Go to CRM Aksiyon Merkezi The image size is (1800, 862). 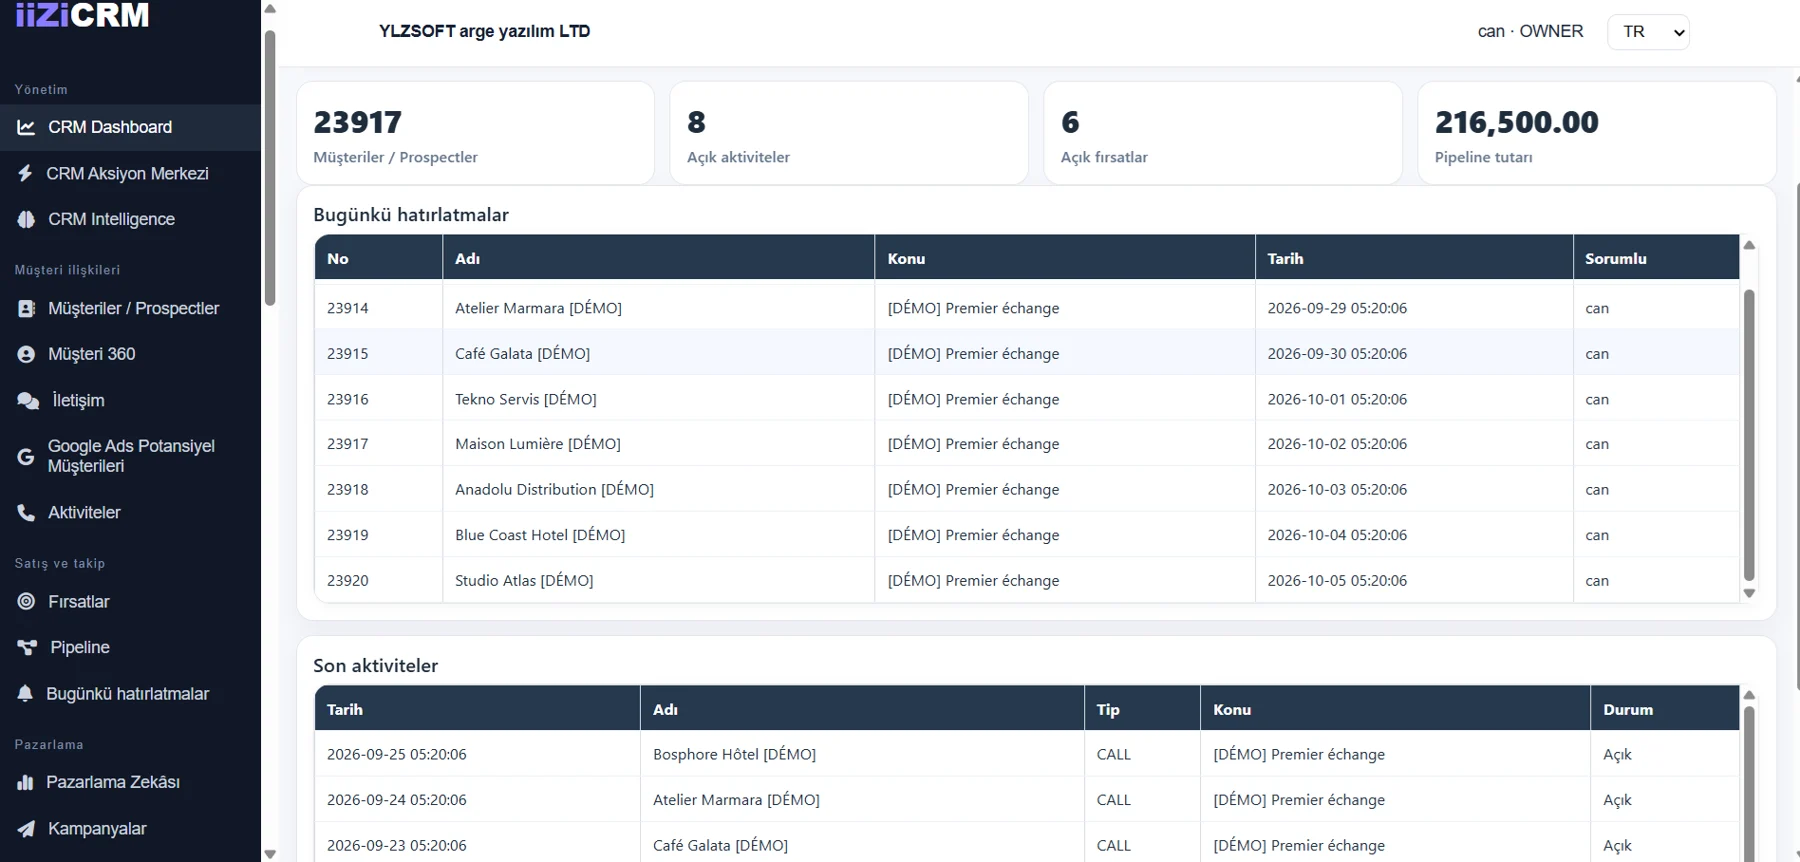click(130, 173)
